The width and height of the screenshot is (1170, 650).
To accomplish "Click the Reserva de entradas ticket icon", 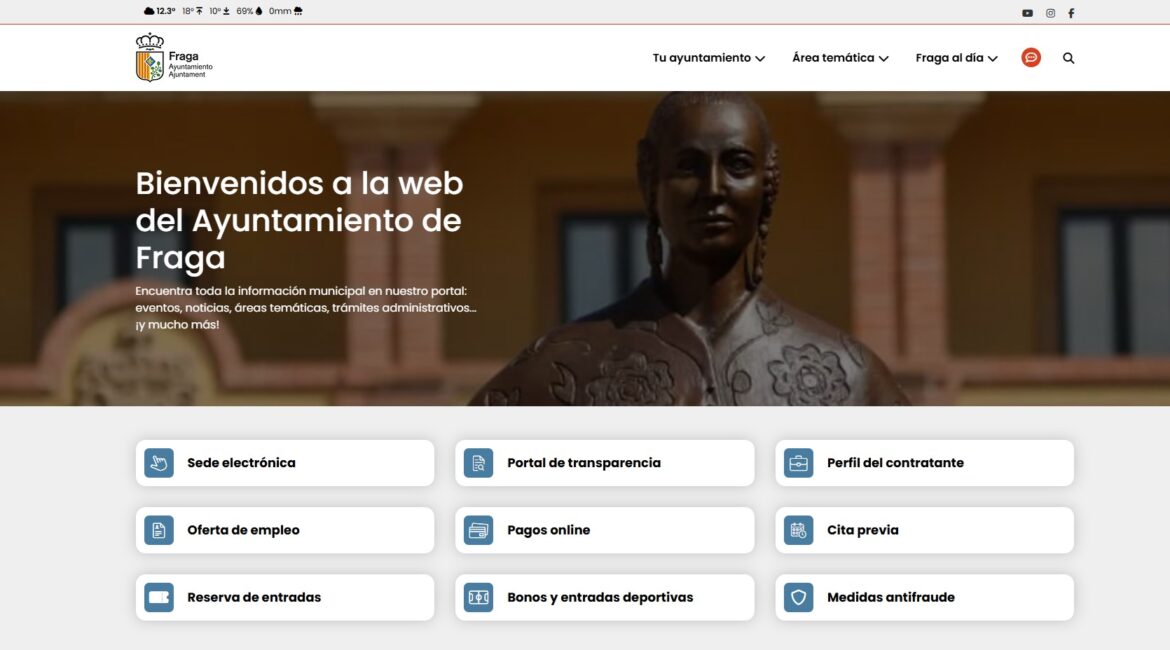I will point(158,596).
